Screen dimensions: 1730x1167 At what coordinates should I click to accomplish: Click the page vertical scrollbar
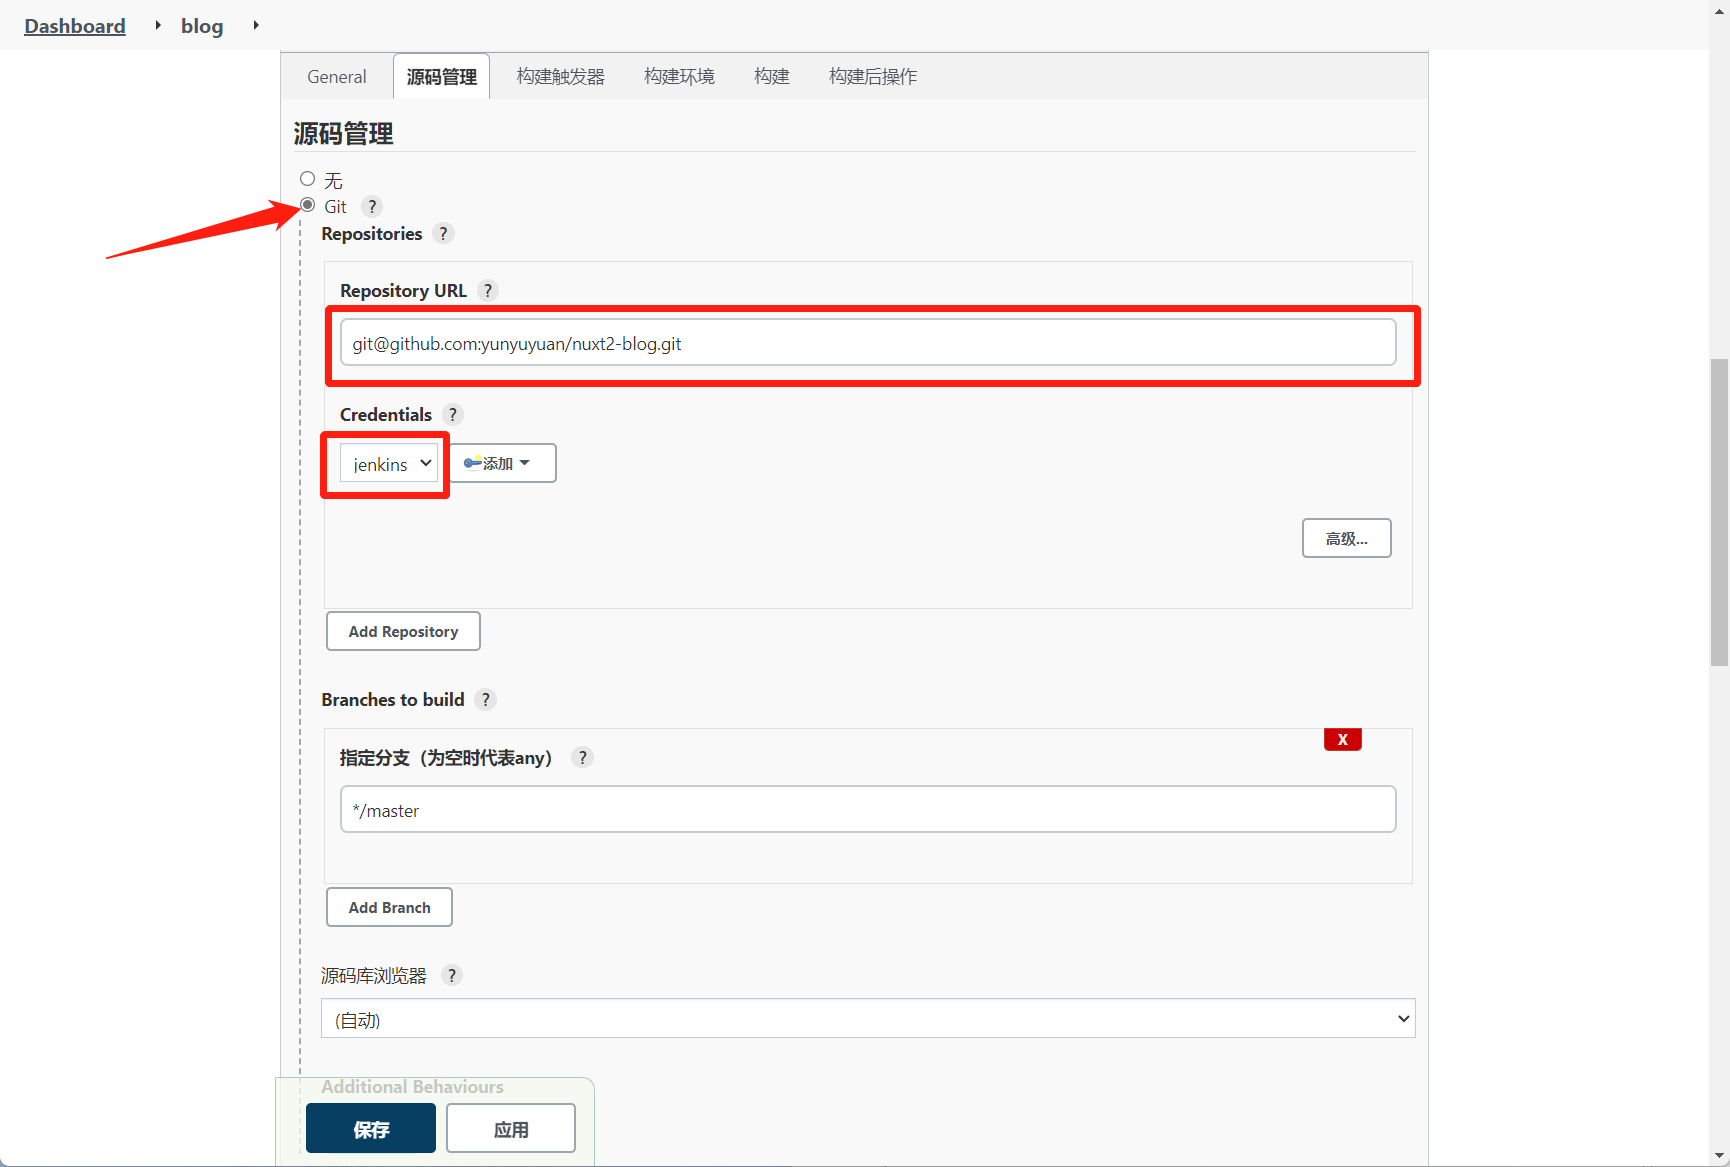pyautogui.click(x=1719, y=512)
